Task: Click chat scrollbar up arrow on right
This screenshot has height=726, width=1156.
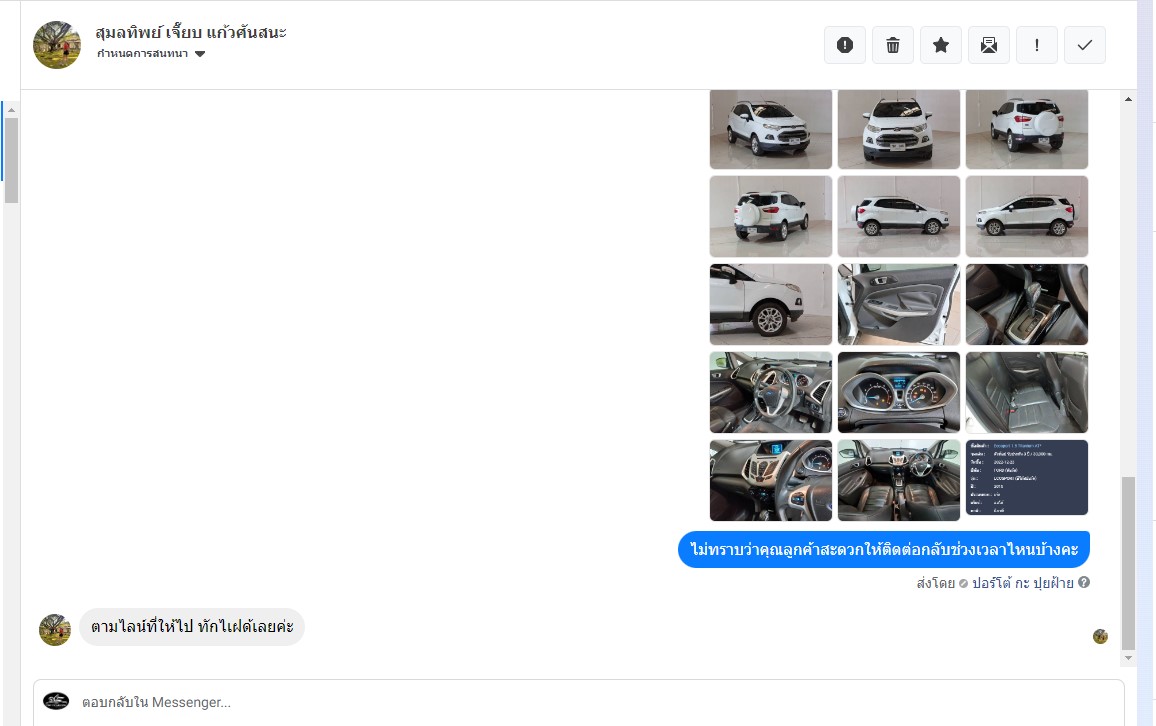Action: pyautogui.click(x=1128, y=99)
